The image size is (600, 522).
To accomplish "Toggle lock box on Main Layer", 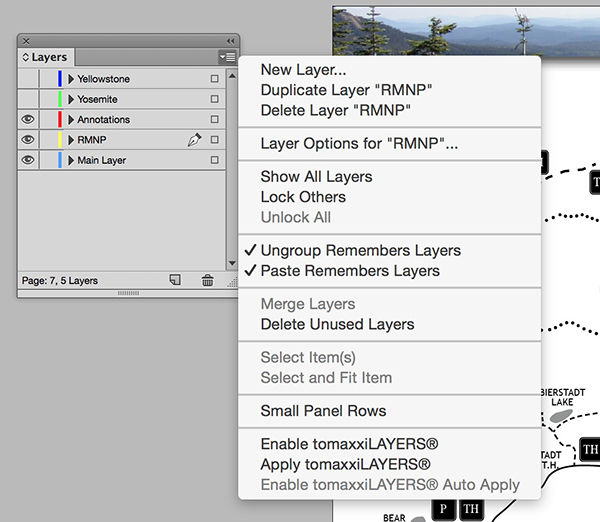I will pos(47,160).
